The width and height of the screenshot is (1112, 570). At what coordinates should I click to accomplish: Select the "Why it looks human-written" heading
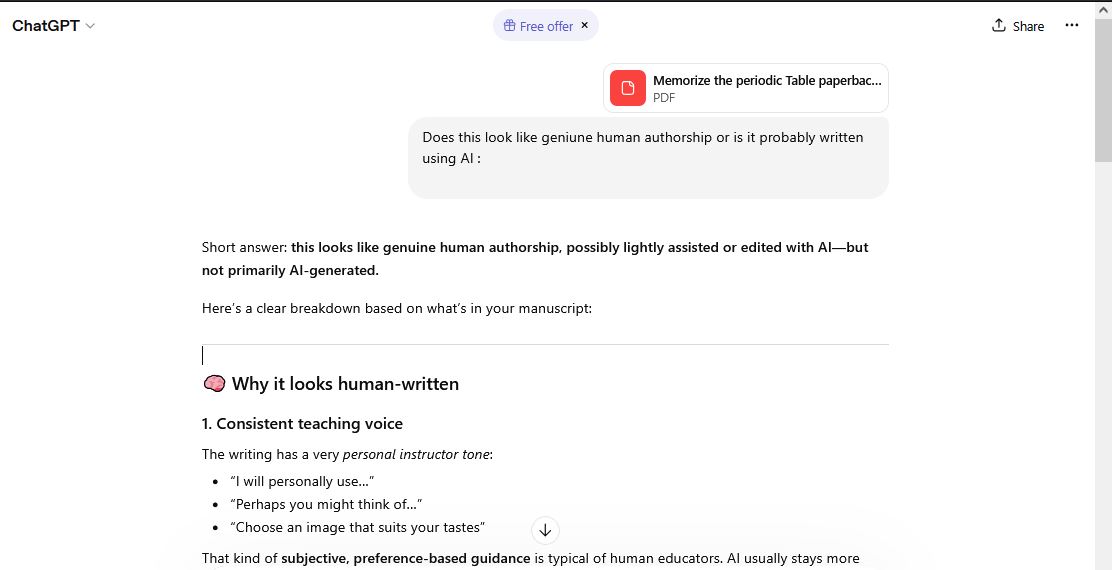coord(345,384)
